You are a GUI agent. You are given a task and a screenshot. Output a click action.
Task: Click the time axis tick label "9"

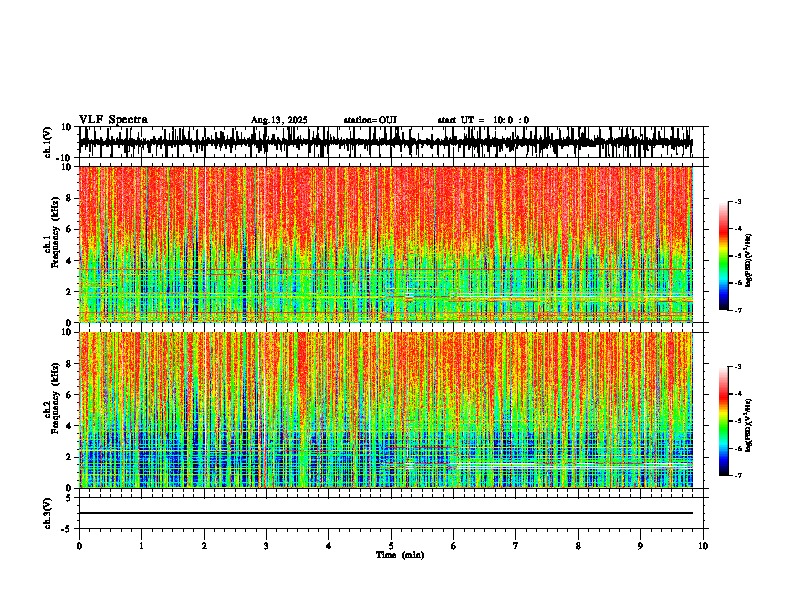point(640,546)
